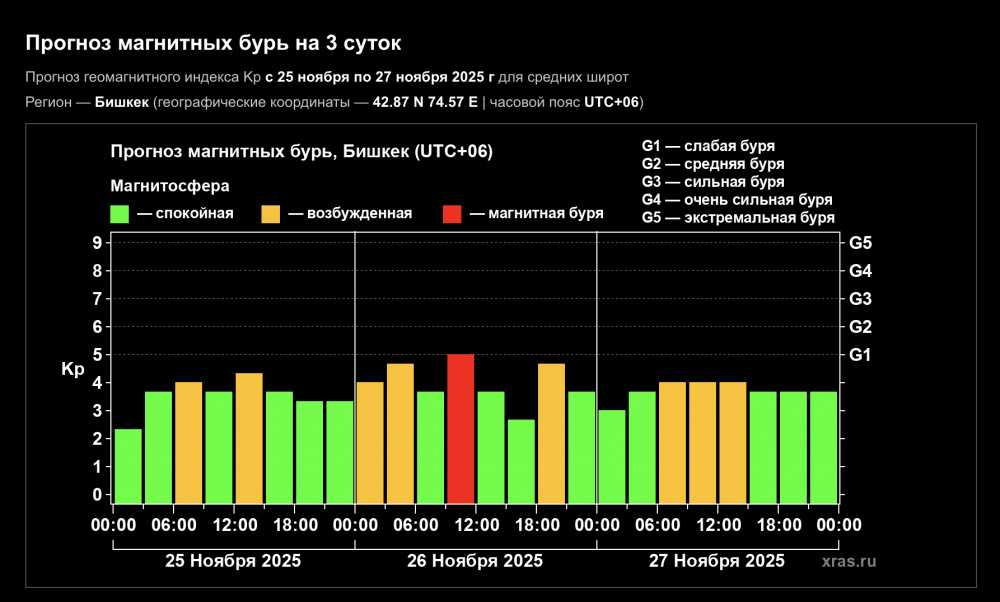This screenshot has width=1000, height=602.
Task: Click the green 'спокойная' legend swatch
Action: [120, 213]
